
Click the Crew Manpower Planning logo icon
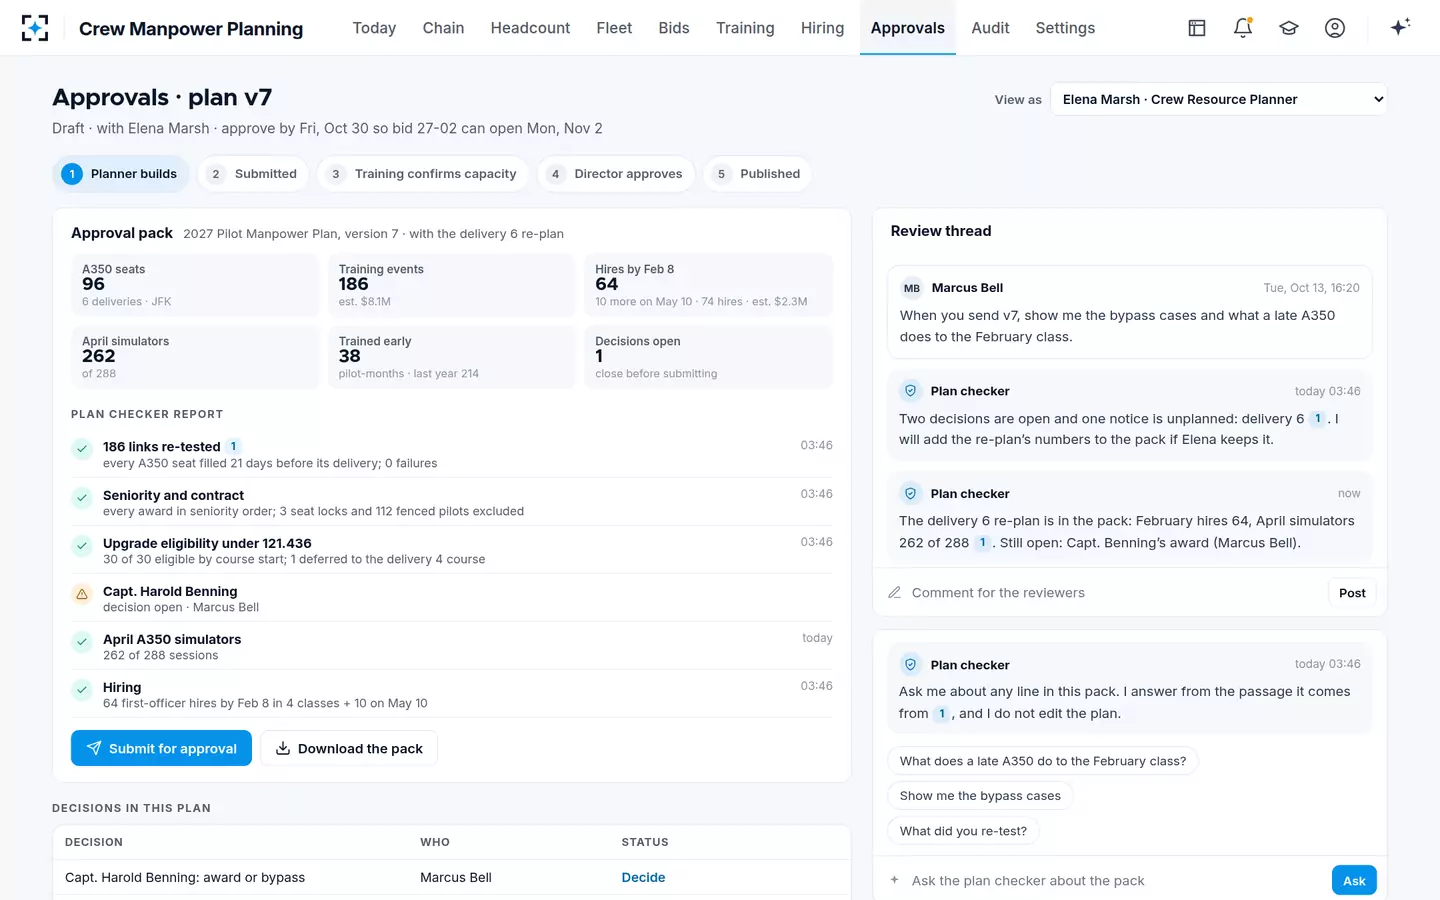pyautogui.click(x=35, y=28)
